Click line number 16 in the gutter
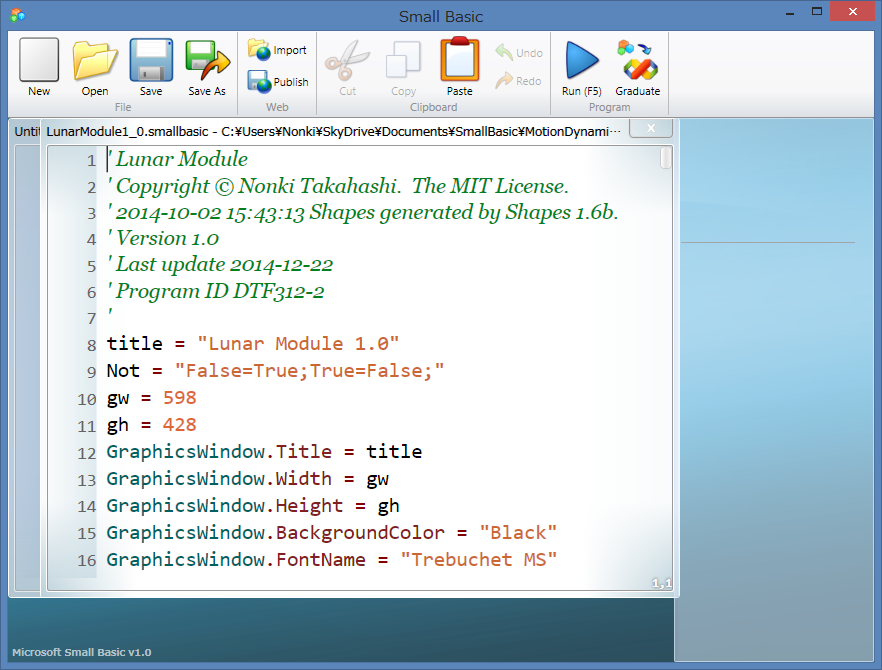This screenshot has width=882, height=670. pos(87,561)
